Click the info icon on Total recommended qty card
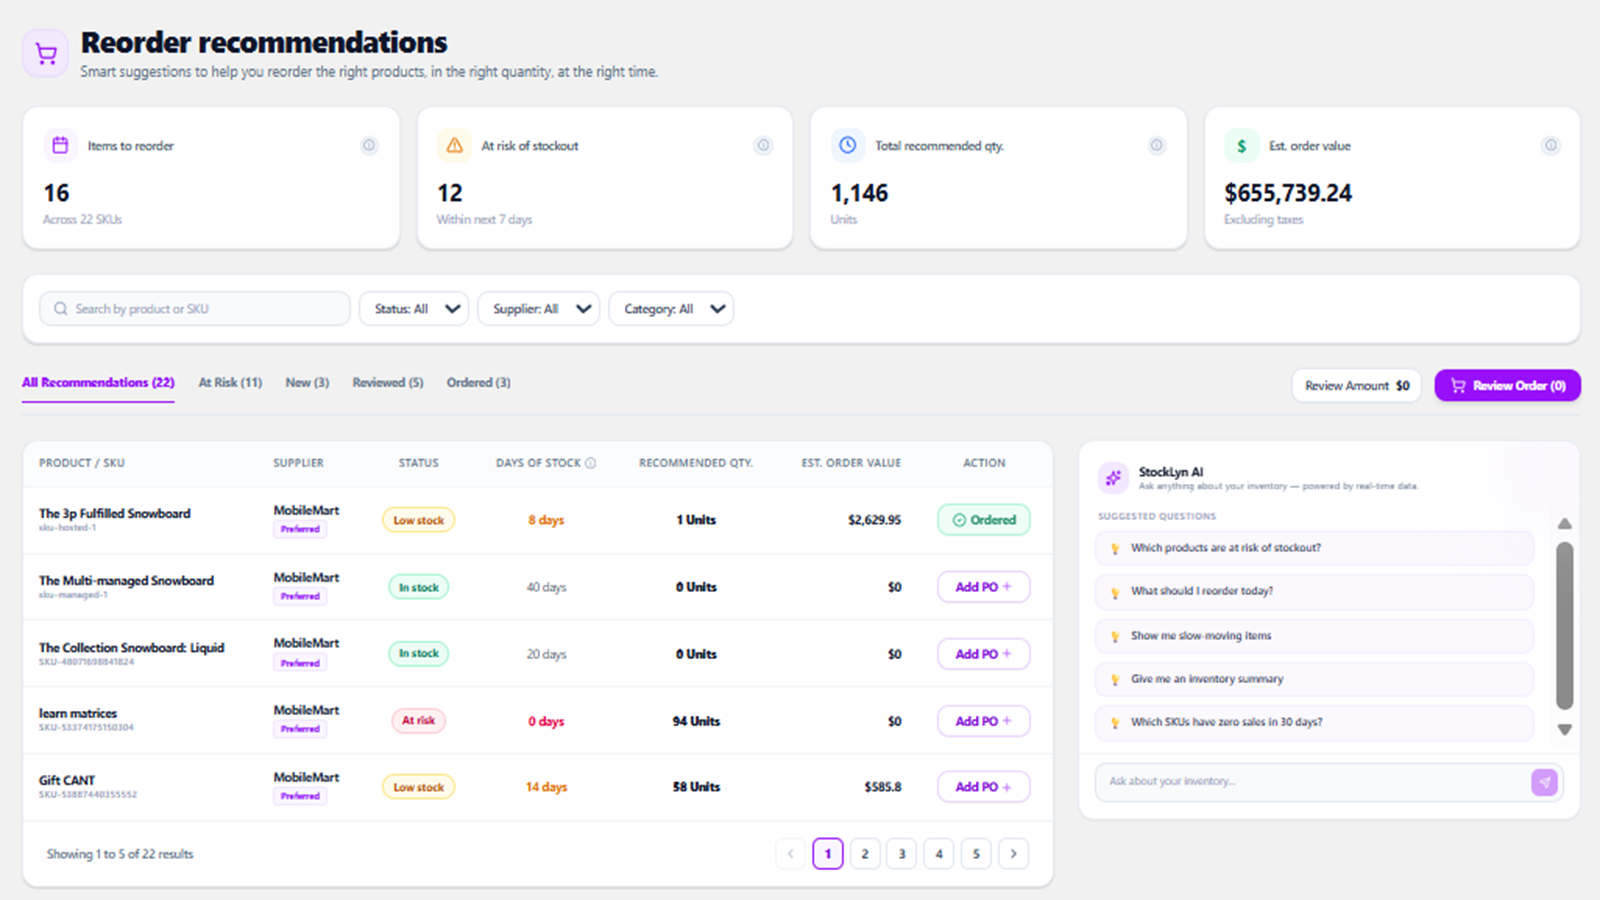This screenshot has height=900, width=1600. coord(1157,146)
